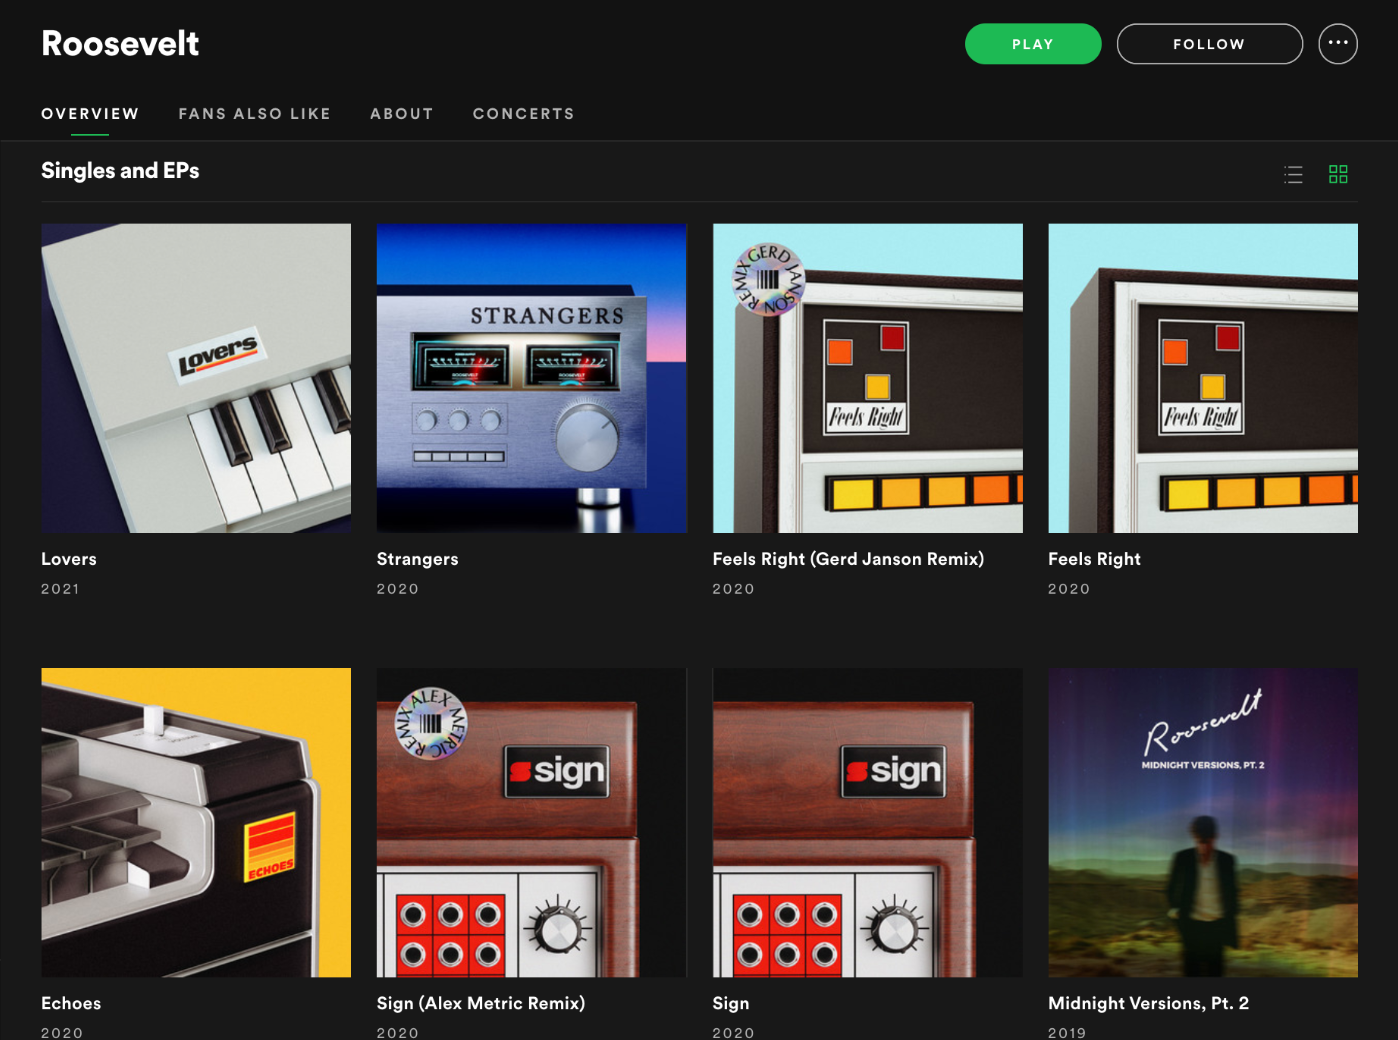The image size is (1398, 1040).
Task: Click the Roosevelt artist name heading
Action: click(120, 43)
